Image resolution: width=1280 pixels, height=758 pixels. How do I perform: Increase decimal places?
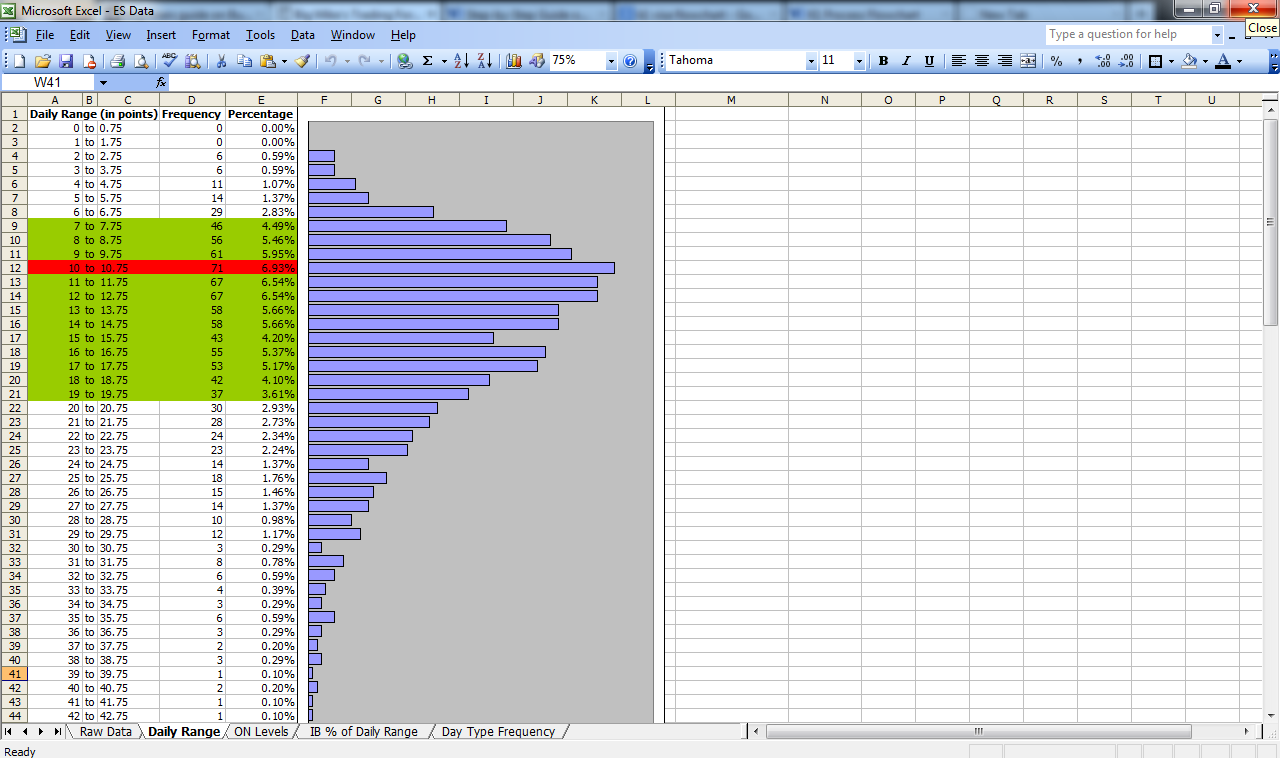click(1103, 61)
